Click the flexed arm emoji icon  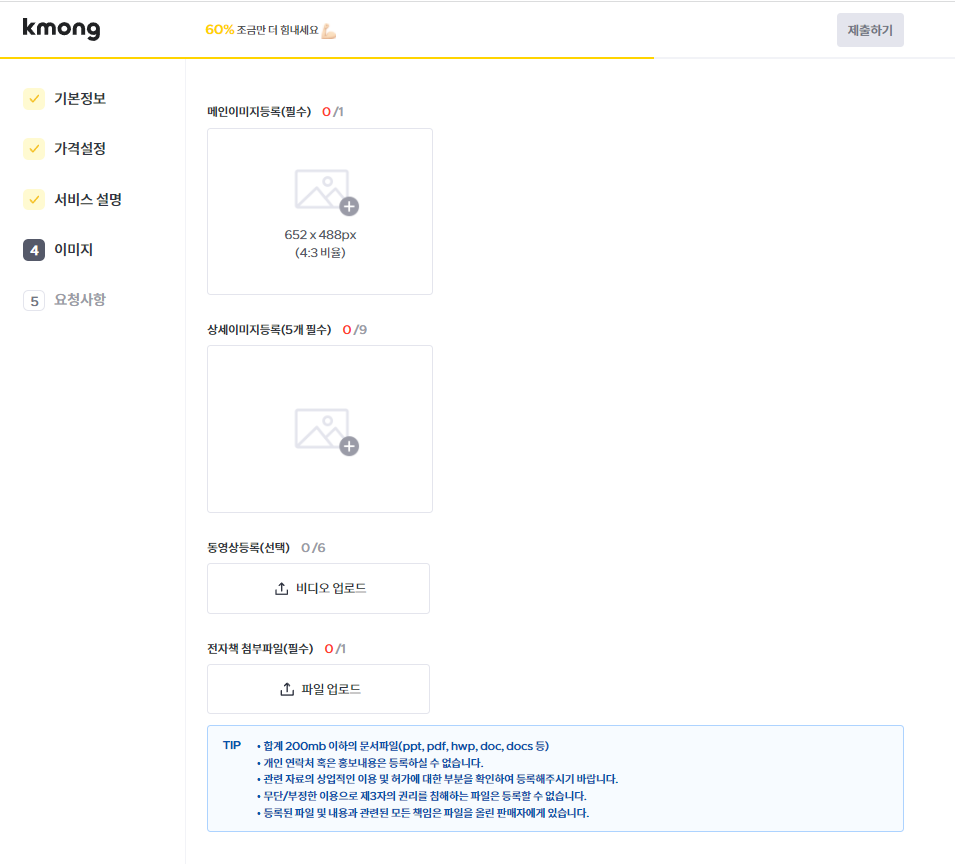[x=329, y=30]
